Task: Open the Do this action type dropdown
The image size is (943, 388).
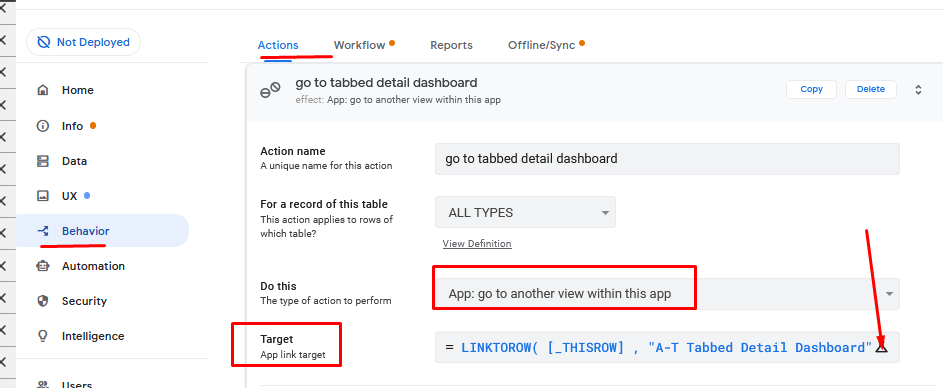Action: (667, 294)
